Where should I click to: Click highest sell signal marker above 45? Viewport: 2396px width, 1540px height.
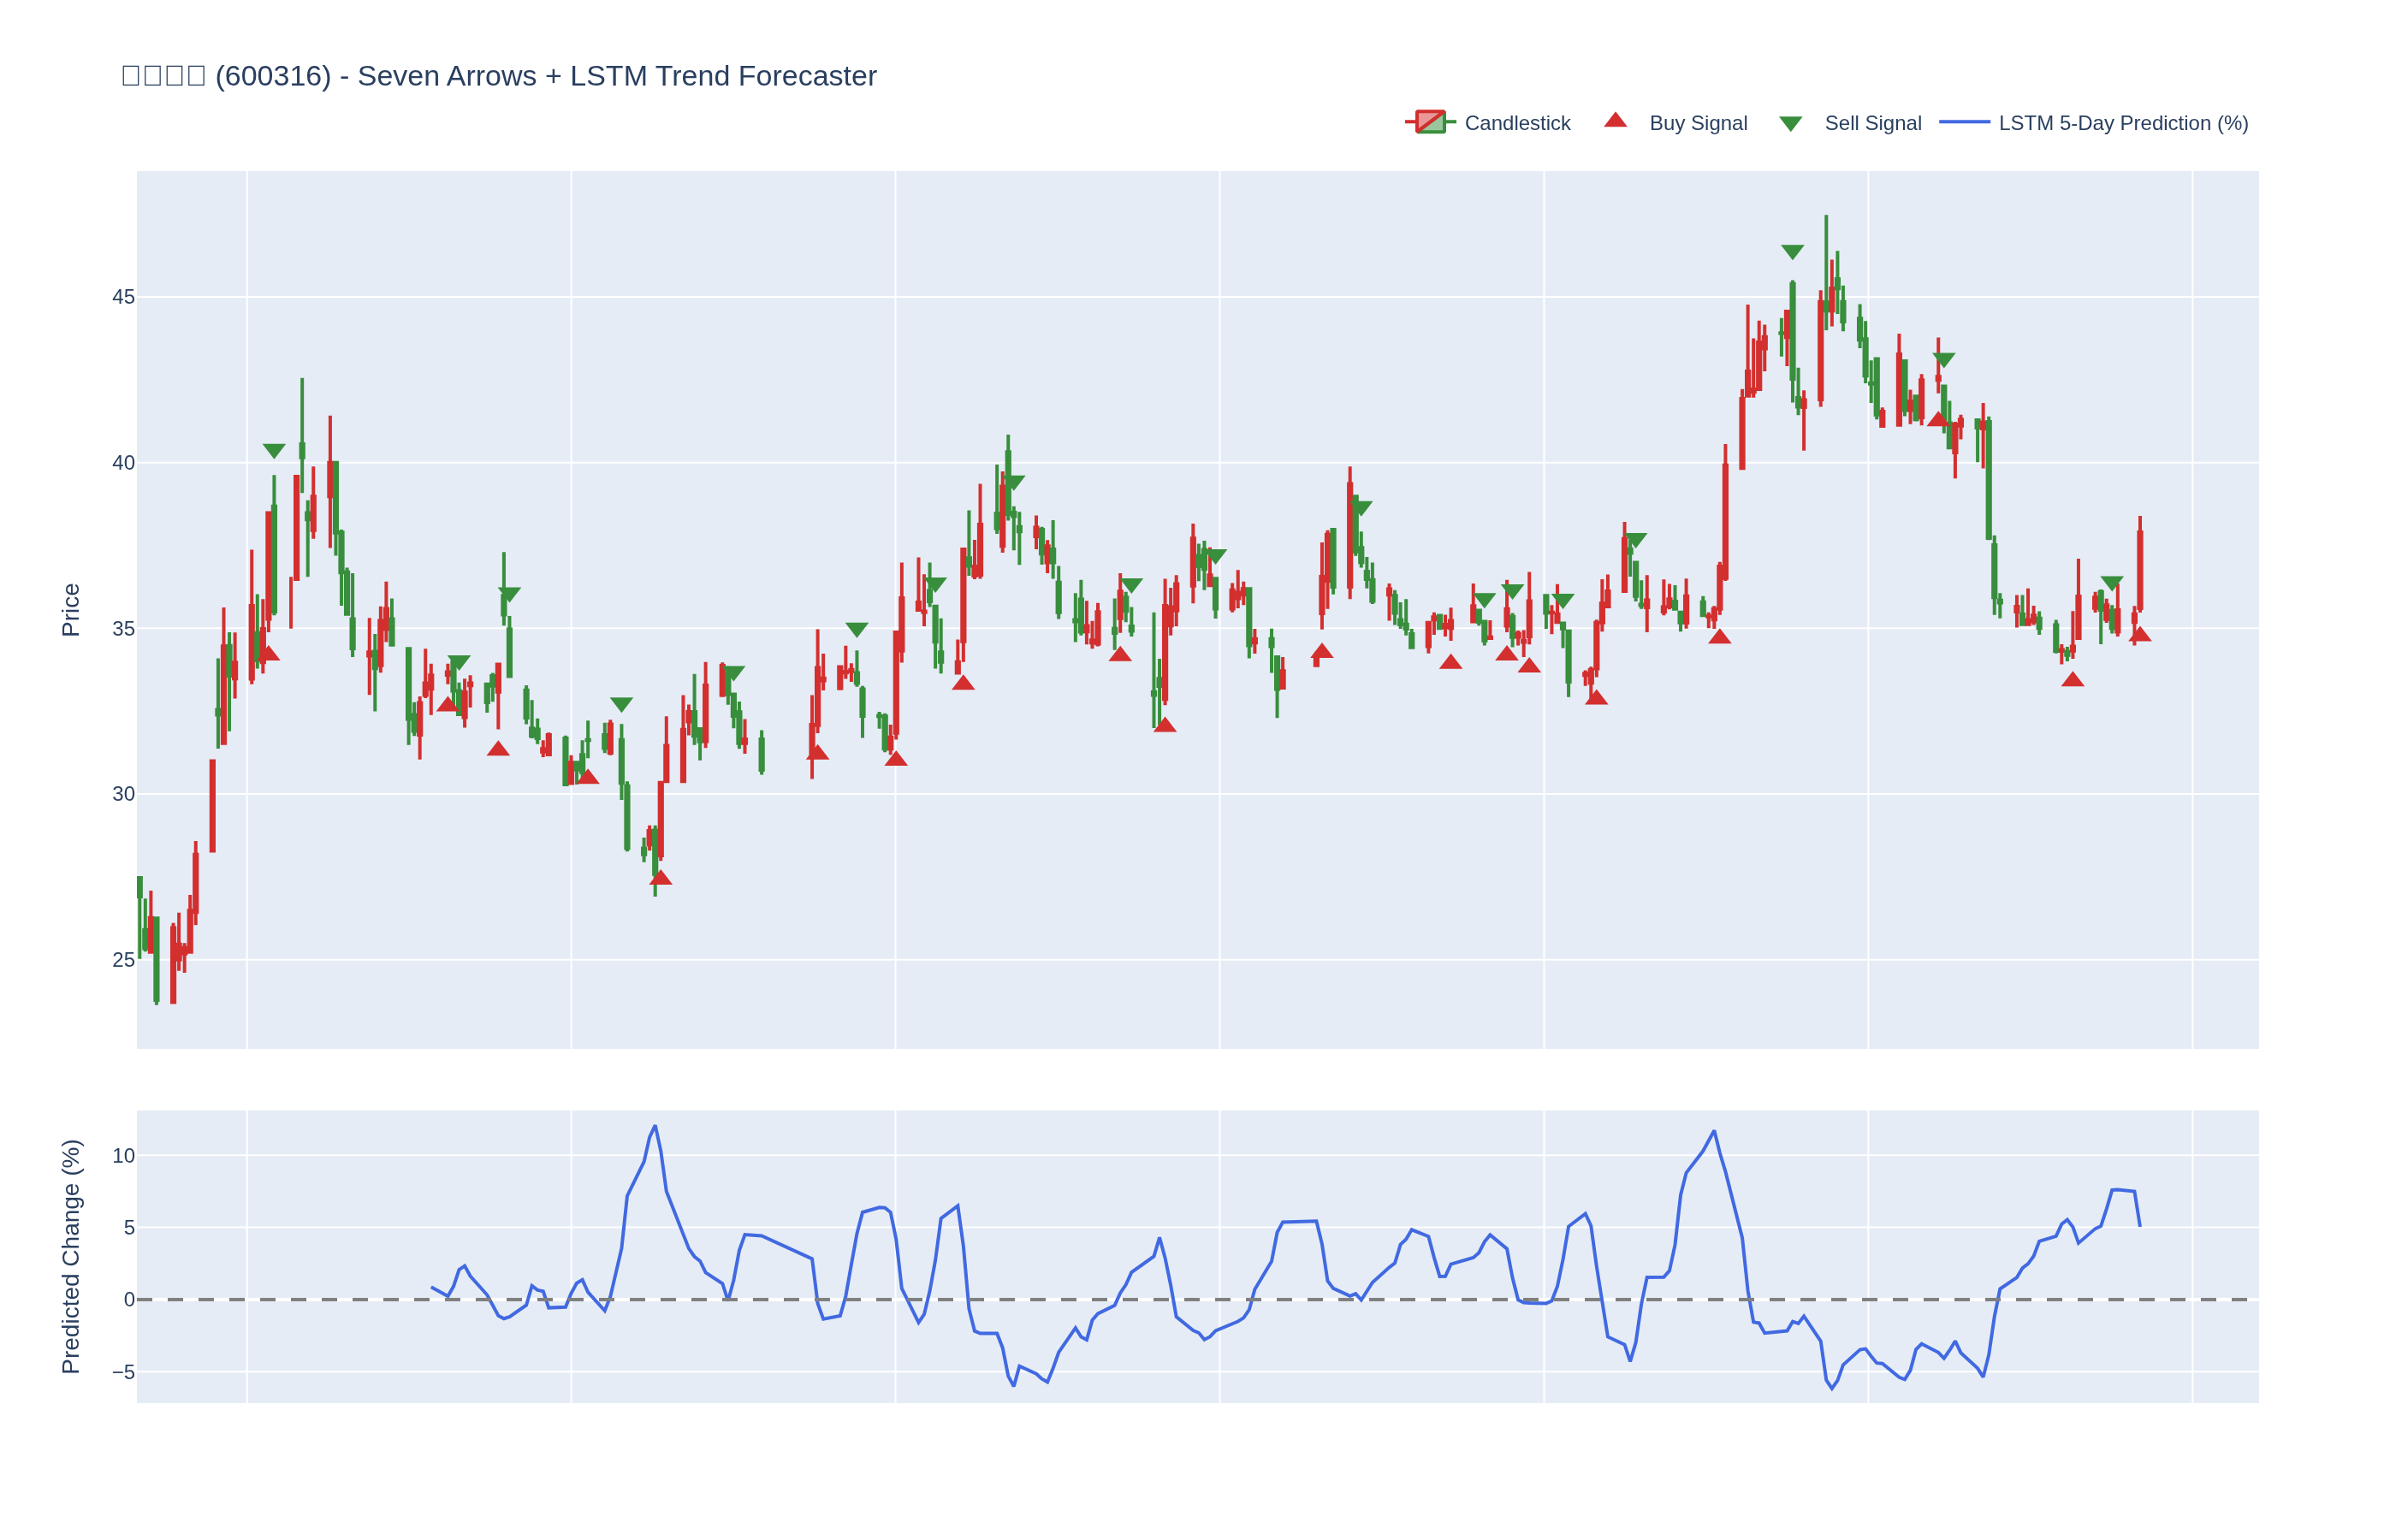pos(1792,252)
